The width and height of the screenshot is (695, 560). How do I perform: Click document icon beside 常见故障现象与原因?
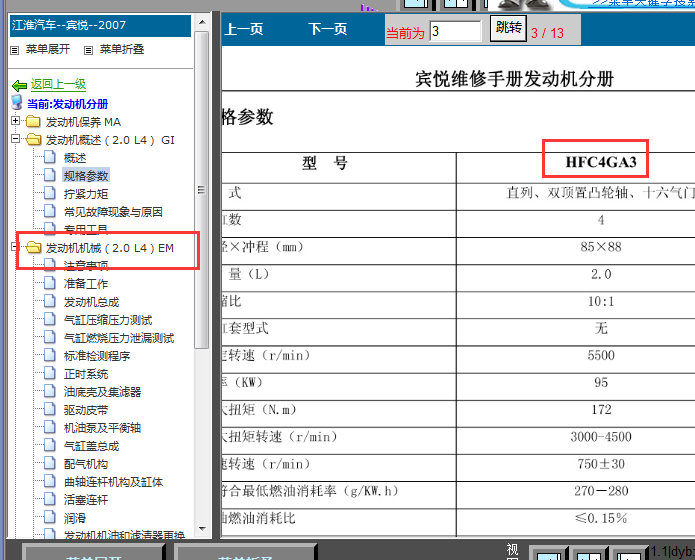(x=50, y=211)
